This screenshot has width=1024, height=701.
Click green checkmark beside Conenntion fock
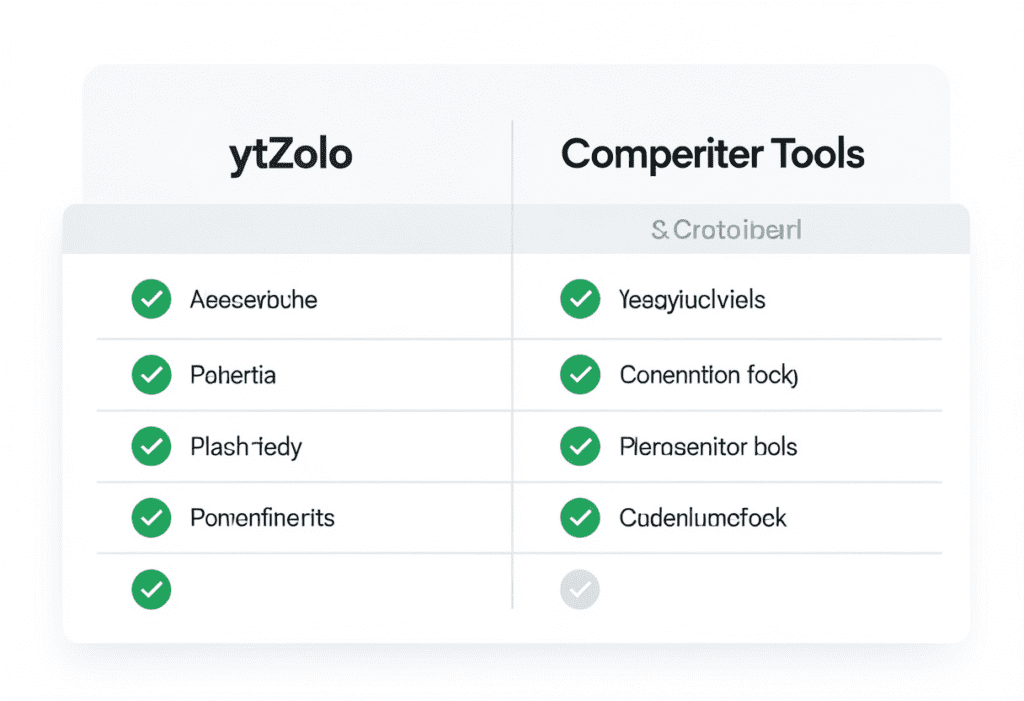click(580, 375)
